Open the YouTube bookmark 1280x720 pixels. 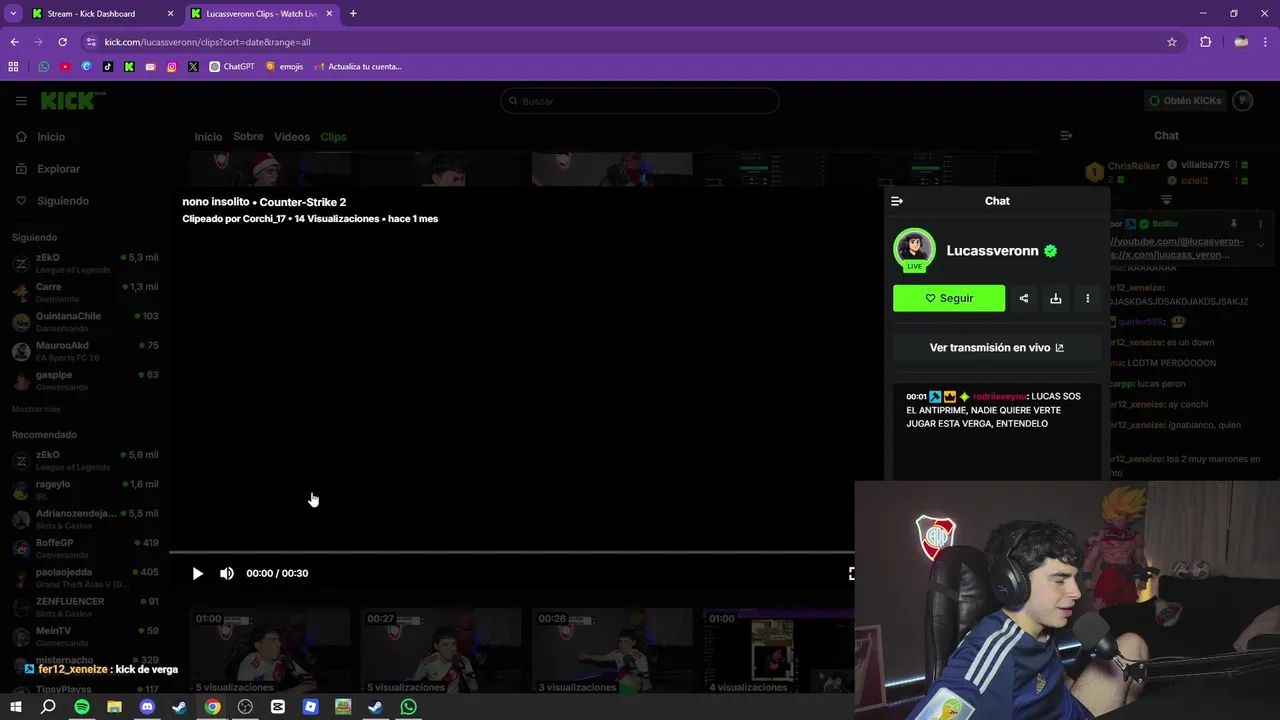pos(65,67)
